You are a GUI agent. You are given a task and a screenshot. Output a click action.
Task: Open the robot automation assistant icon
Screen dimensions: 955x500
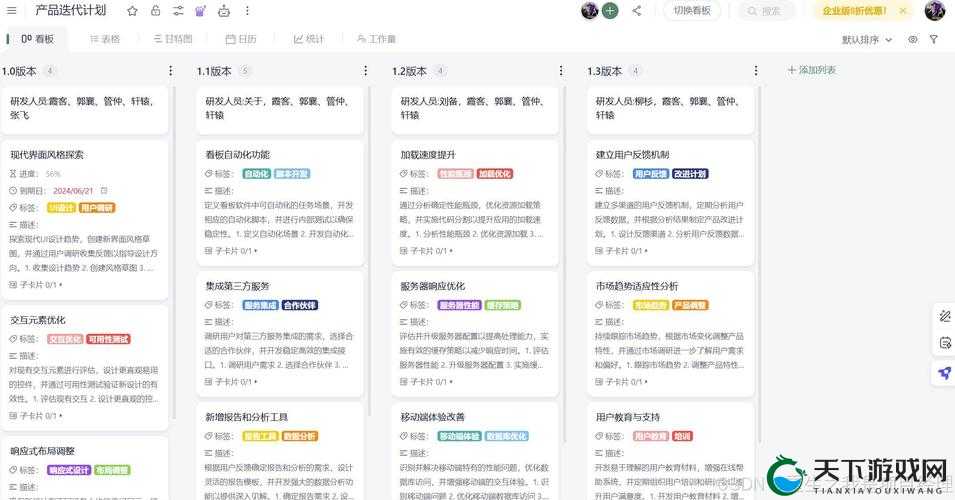224,11
